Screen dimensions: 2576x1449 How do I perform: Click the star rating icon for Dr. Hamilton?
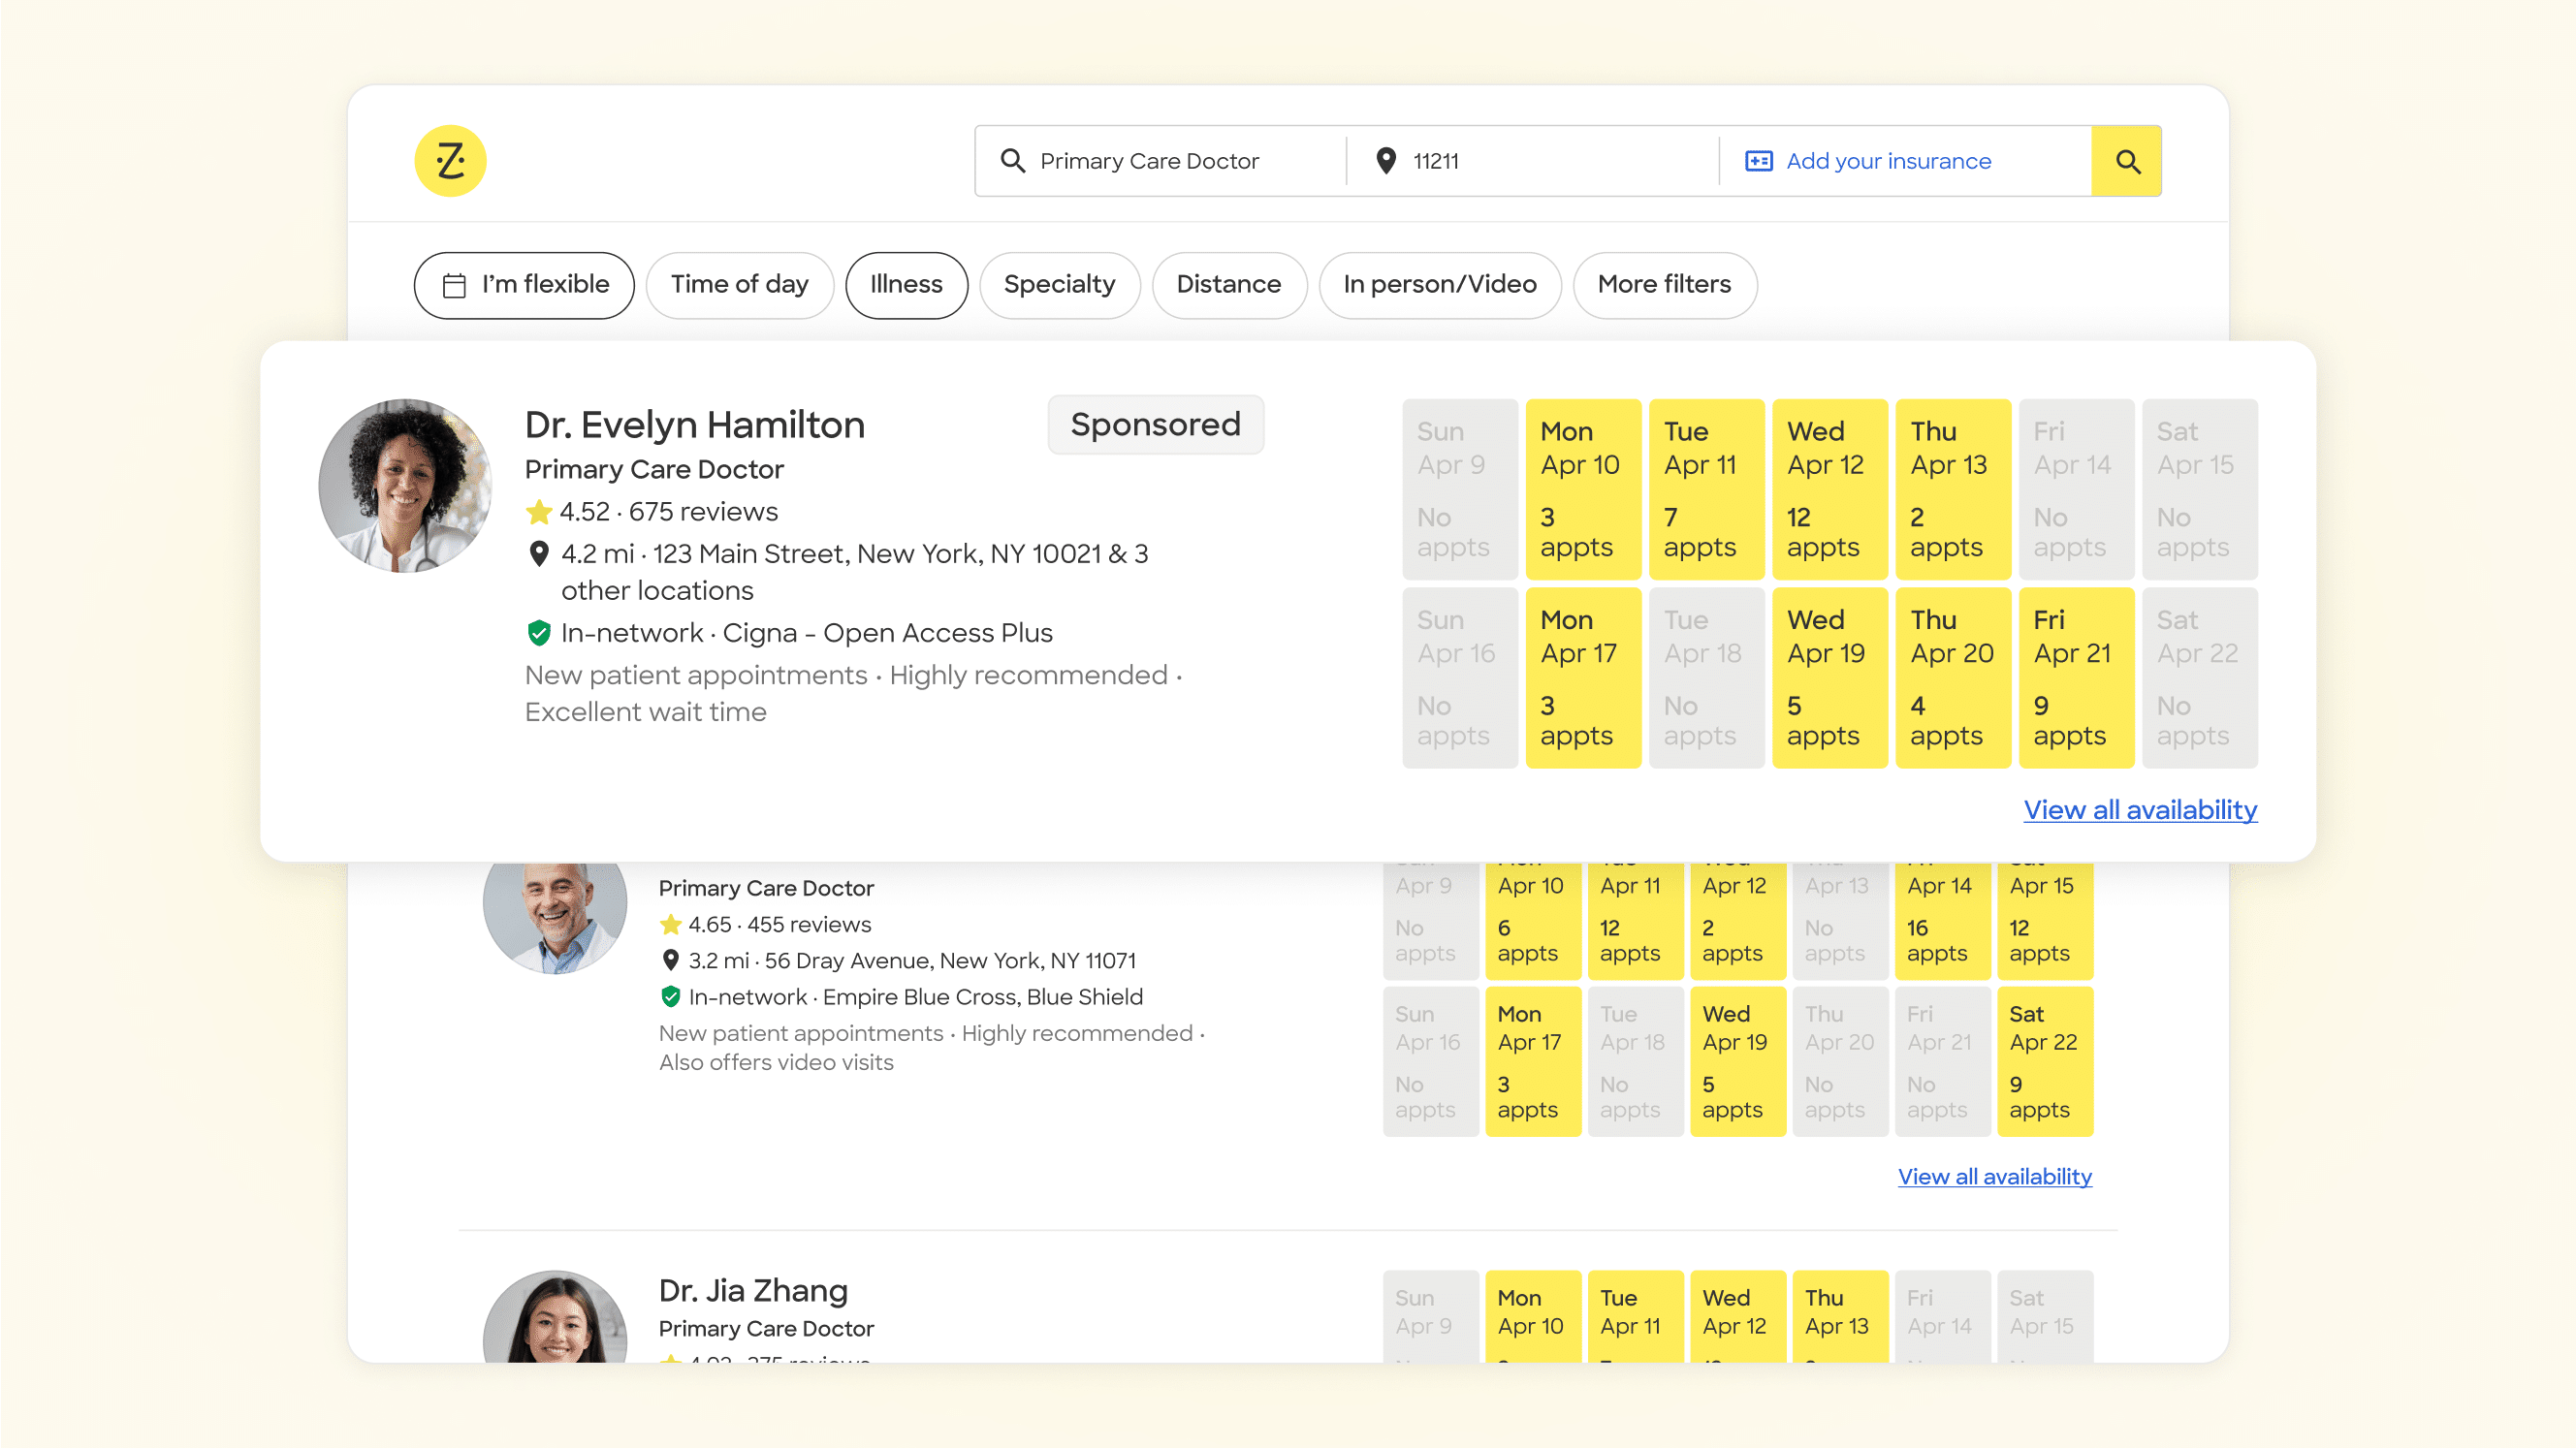coord(539,511)
